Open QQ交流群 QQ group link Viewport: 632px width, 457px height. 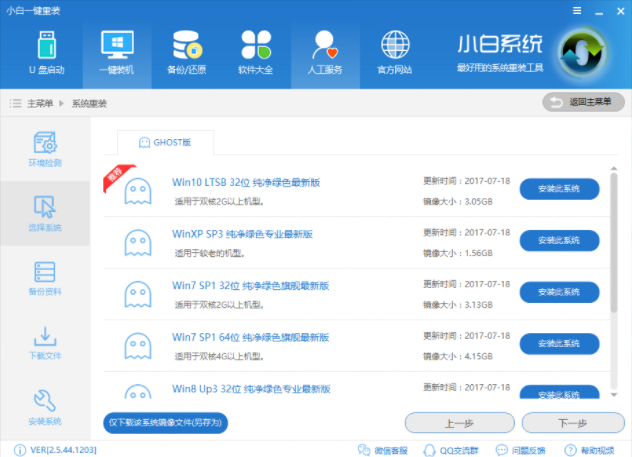[x=451, y=450]
